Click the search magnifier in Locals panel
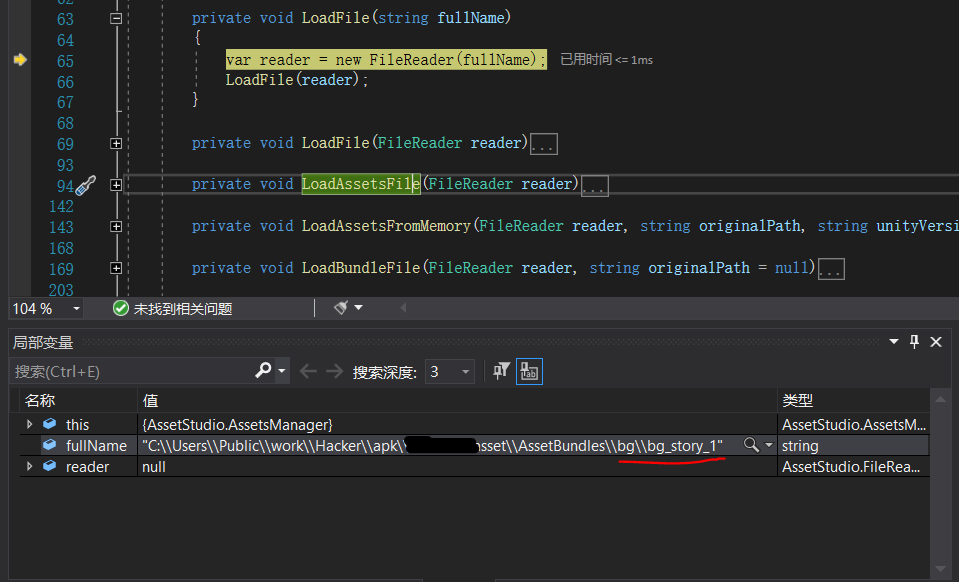Screen dimensions: 959x582 click(x=264, y=371)
